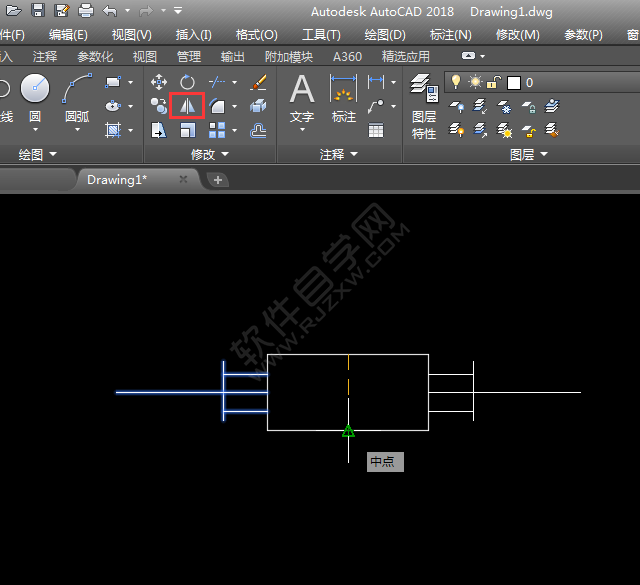Open the Fillet tool dropdown arrow

click(235, 106)
